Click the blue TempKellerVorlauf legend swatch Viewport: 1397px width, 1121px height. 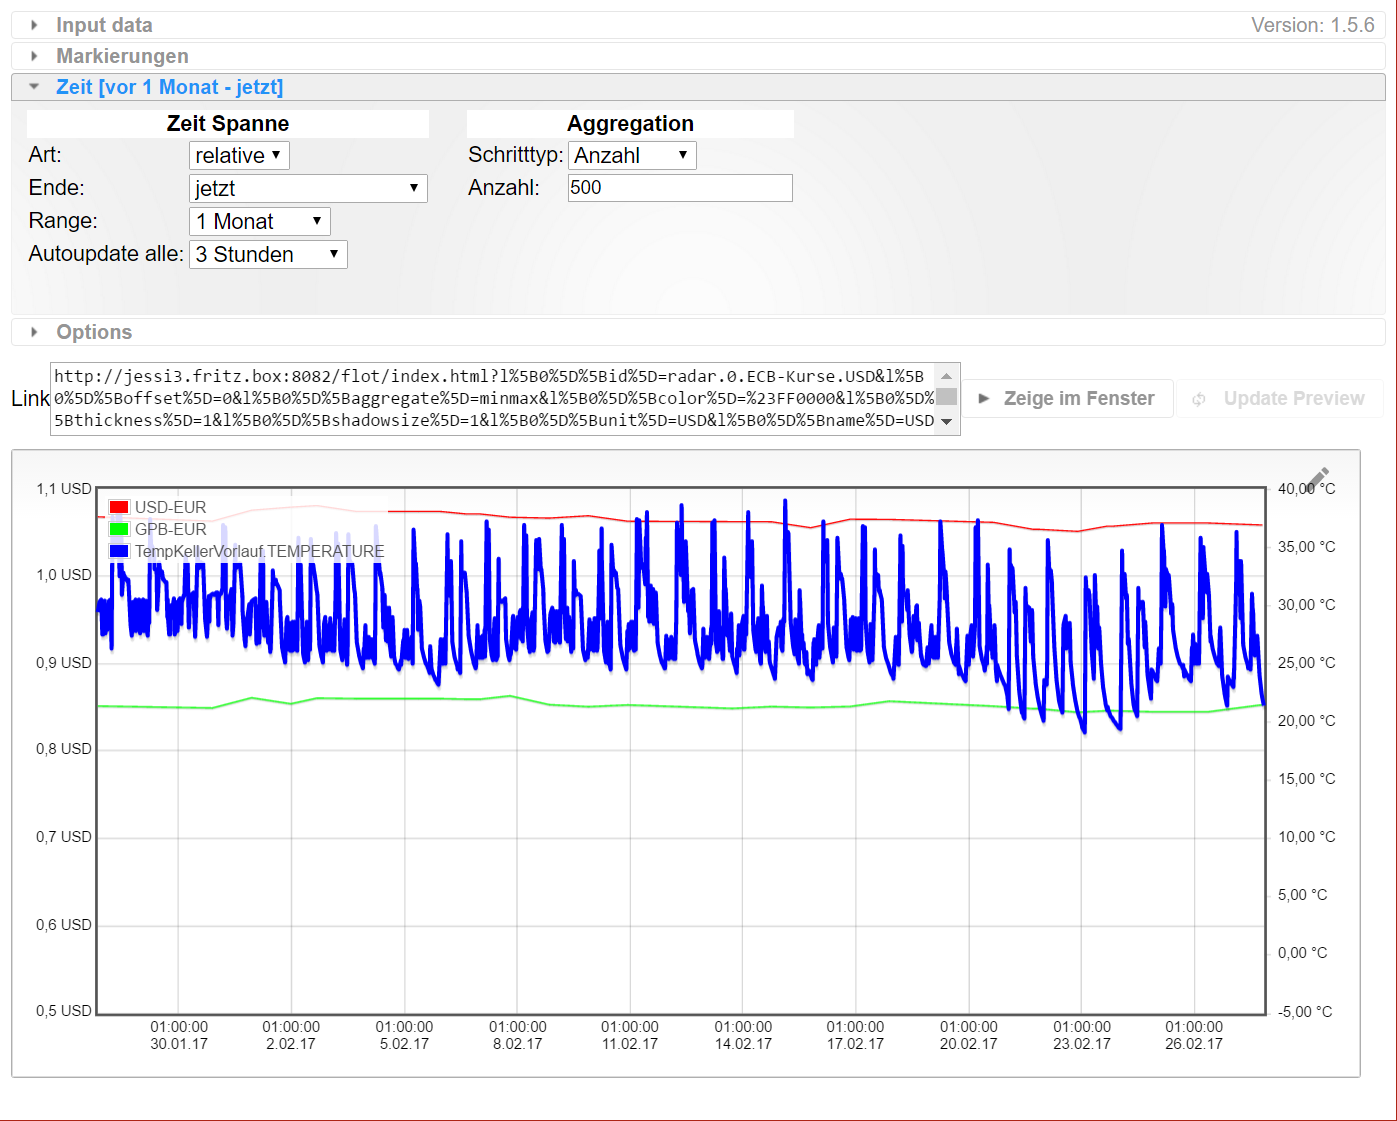(119, 551)
